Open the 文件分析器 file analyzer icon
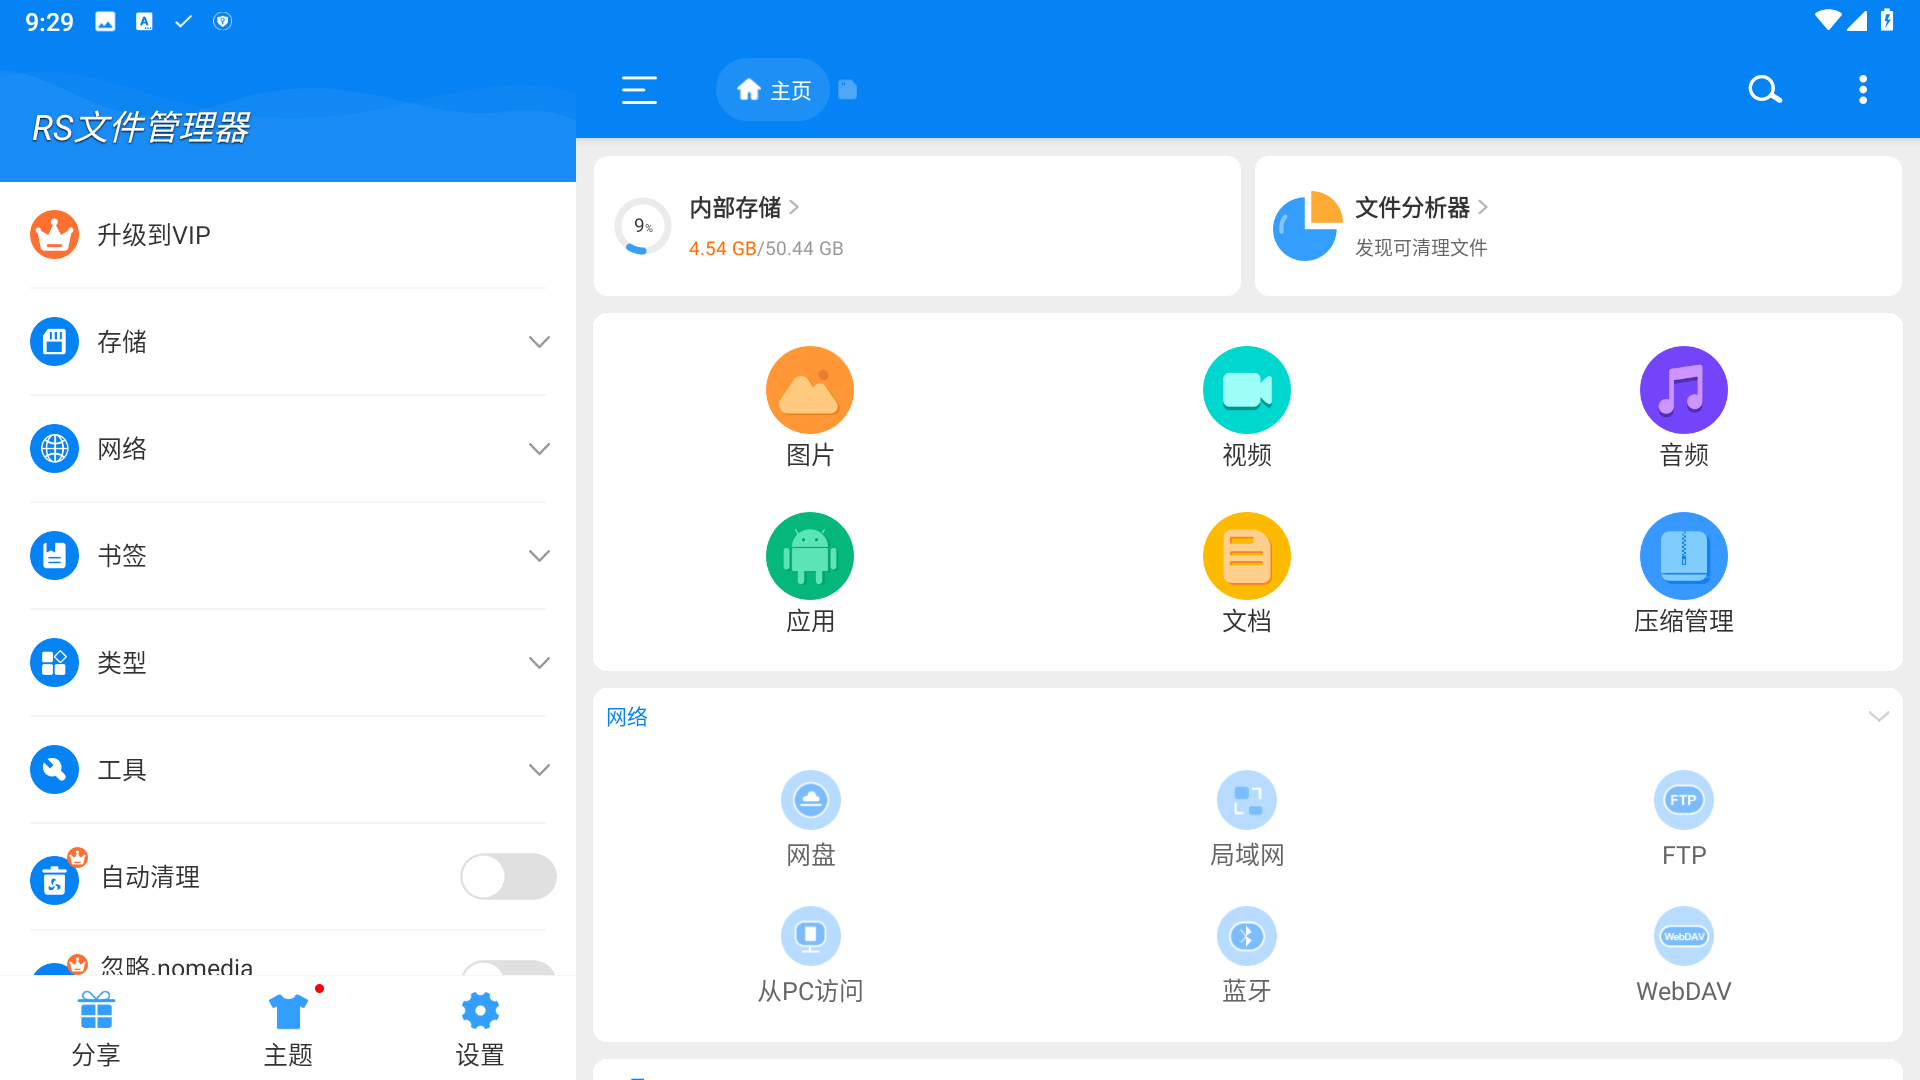The height and width of the screenshot is (1080, 1920). (1306, 226)
